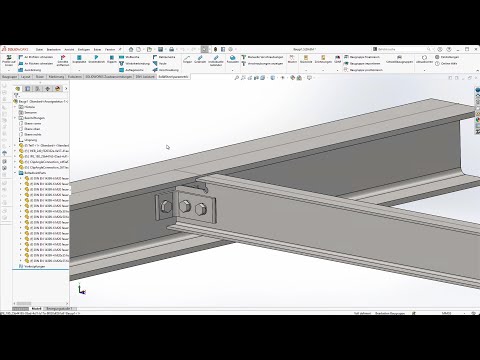
Task: Select the Verschraubung tool
Action: [166, 70]
